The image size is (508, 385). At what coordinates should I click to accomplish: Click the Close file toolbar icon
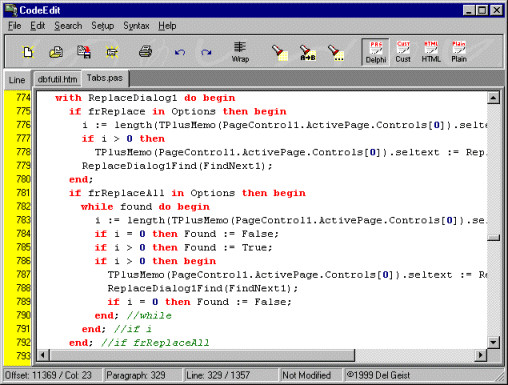click(112, 52)
